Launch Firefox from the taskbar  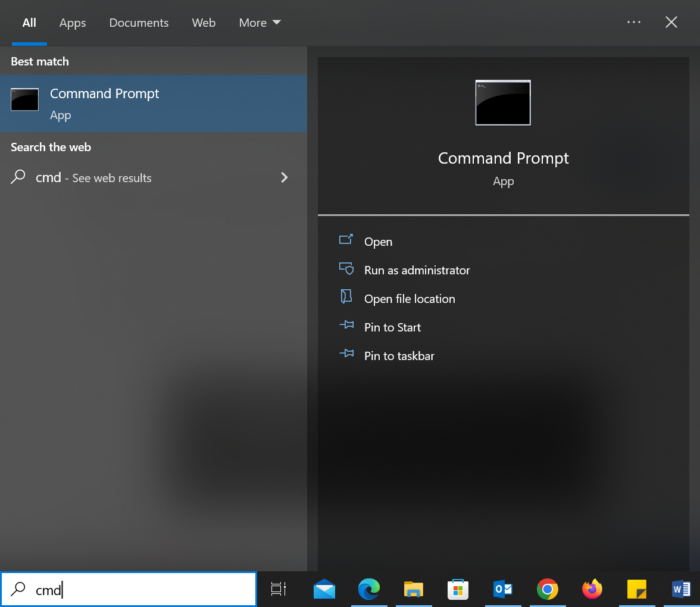592,589
